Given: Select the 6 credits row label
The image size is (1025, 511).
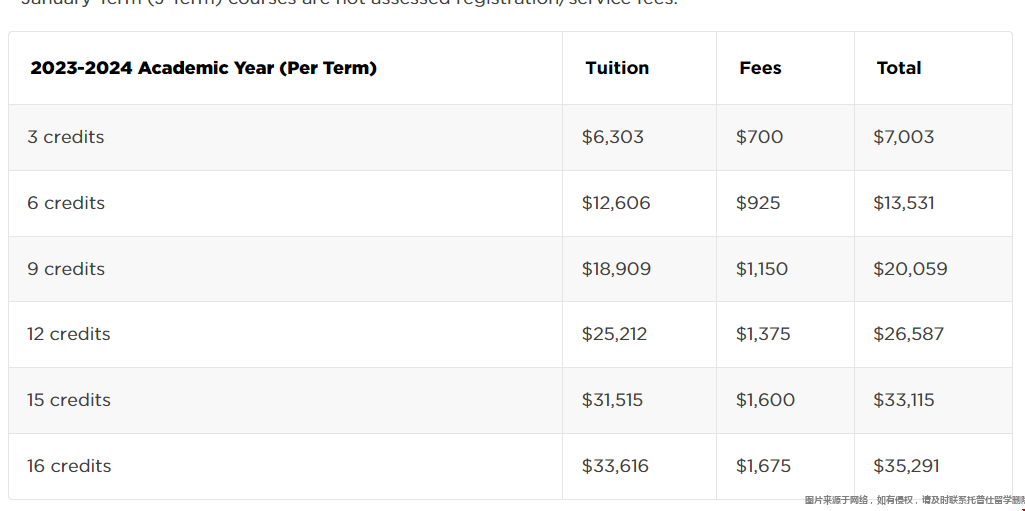Looking at the screenshot, I should pyautogui.click(x=66, y=203).
